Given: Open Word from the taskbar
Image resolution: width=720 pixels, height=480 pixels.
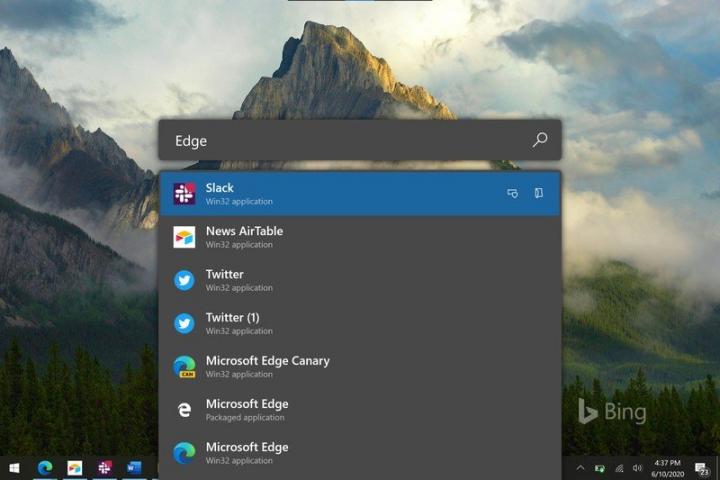Looking at the screenshot, I should (134, 468).
